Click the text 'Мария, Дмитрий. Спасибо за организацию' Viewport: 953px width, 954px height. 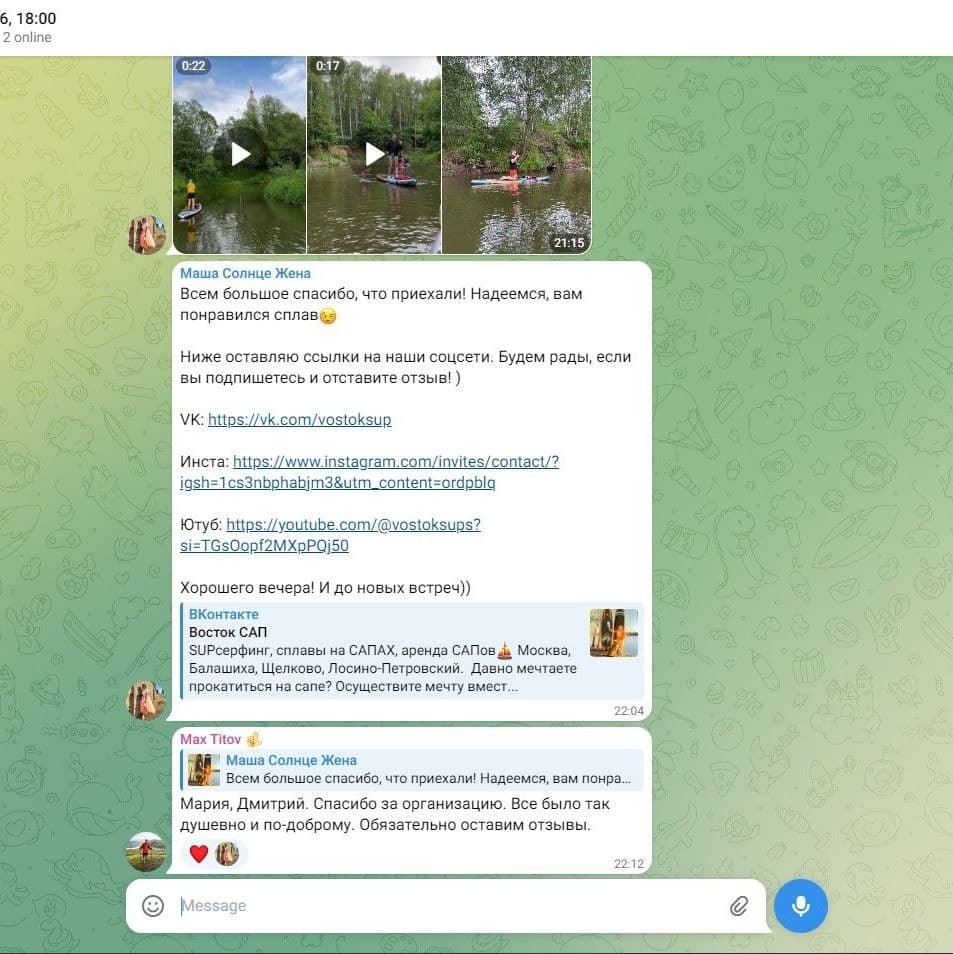point(343,804)
